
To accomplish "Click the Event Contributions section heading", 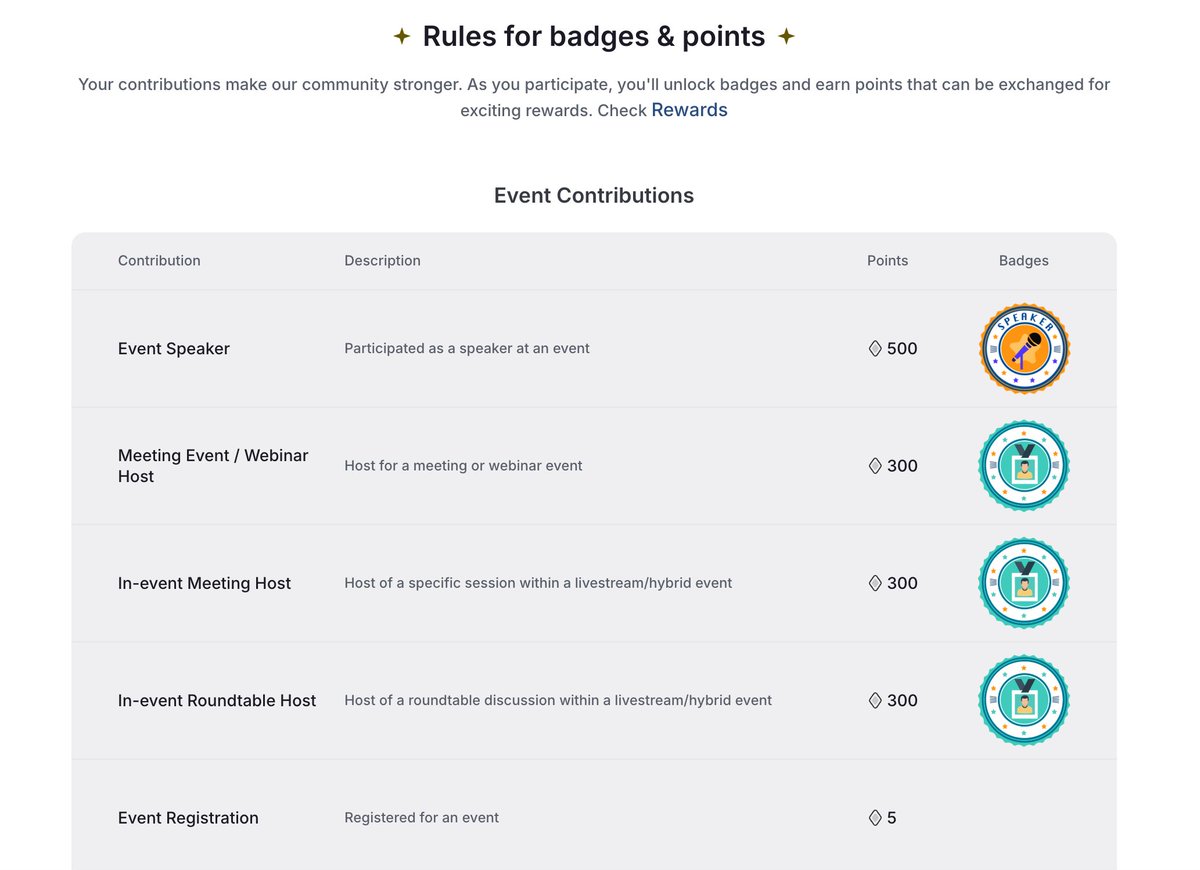I will tap(594, 196).
